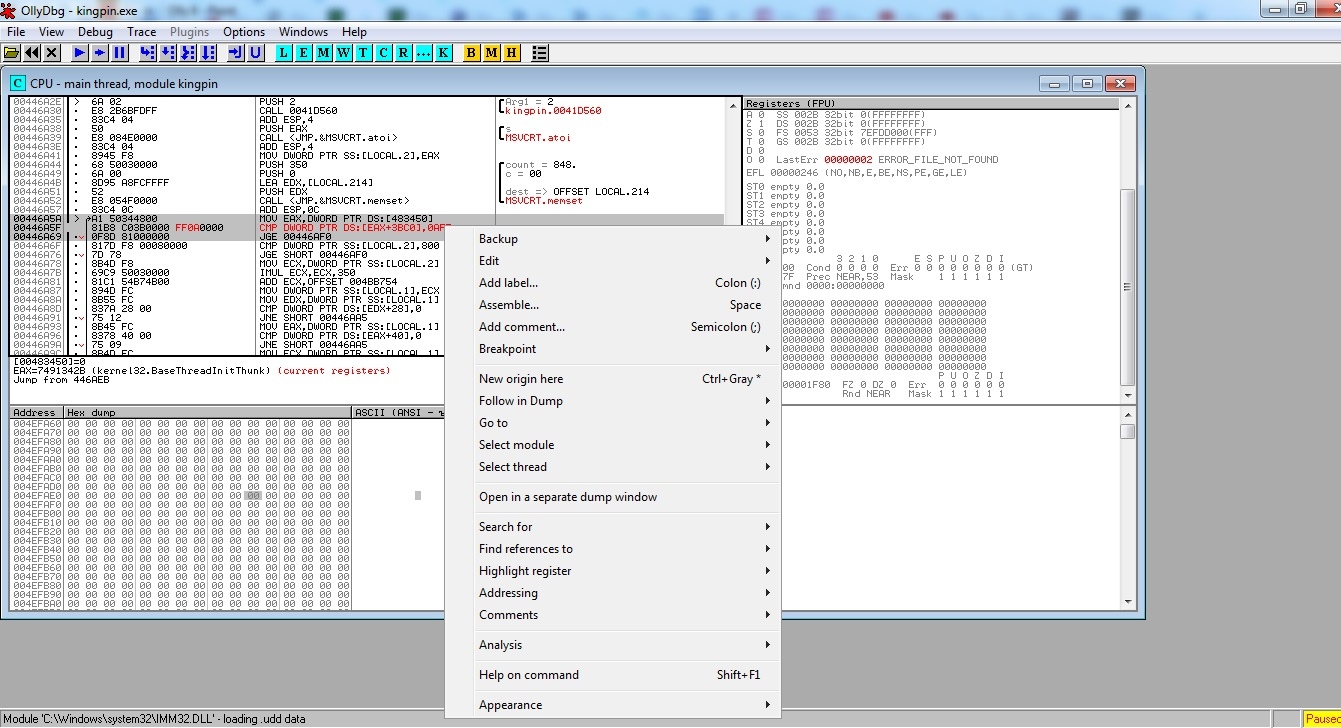Maximize the CPU child window
This screenshot has width=1341, height=728.
click(x=1088, y=83)
